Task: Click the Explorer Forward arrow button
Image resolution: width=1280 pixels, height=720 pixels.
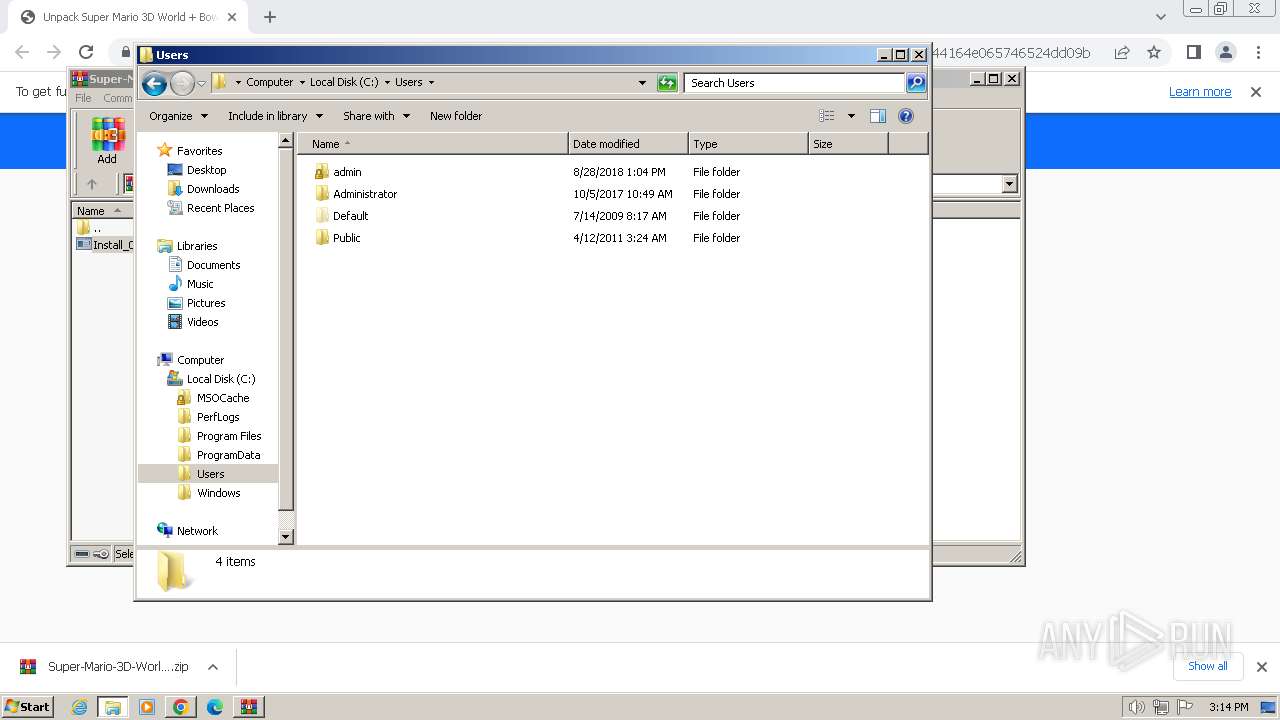Action: [x=182, y=83]
